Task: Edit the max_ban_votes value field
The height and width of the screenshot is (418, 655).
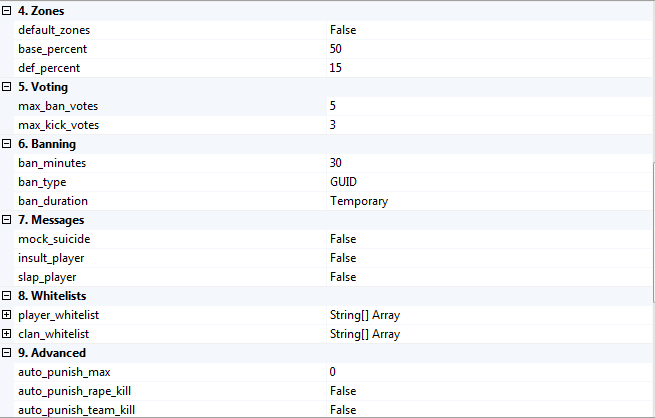Action: [x=334, y=106]
